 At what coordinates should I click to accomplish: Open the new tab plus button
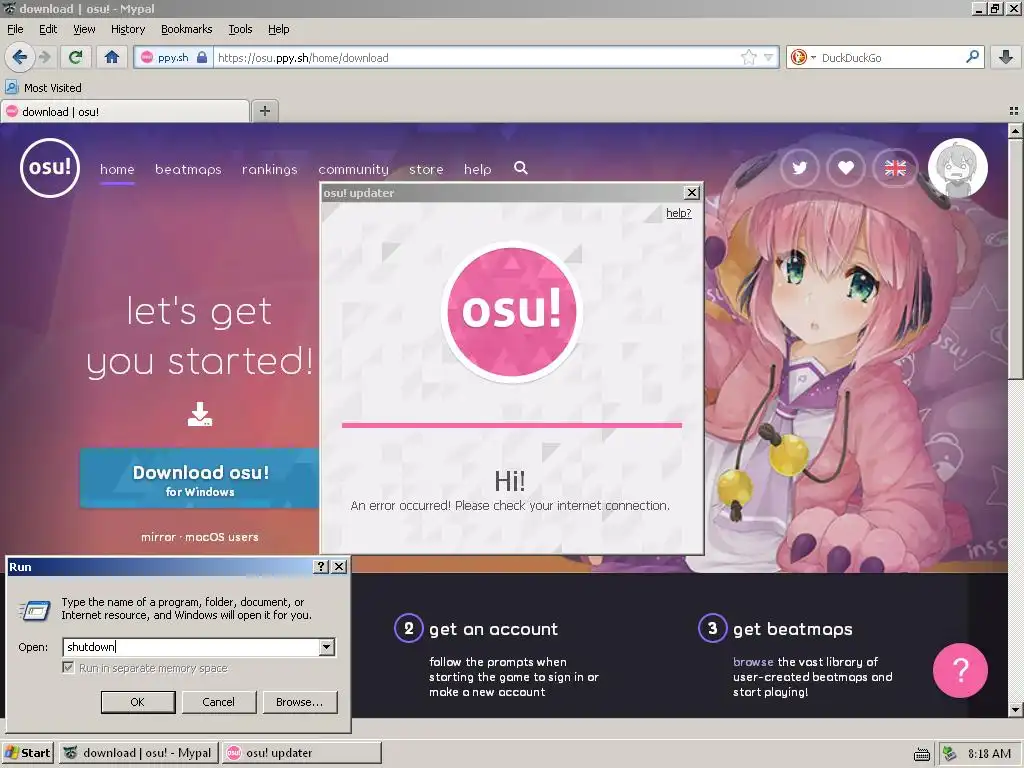tap(264, 111)
